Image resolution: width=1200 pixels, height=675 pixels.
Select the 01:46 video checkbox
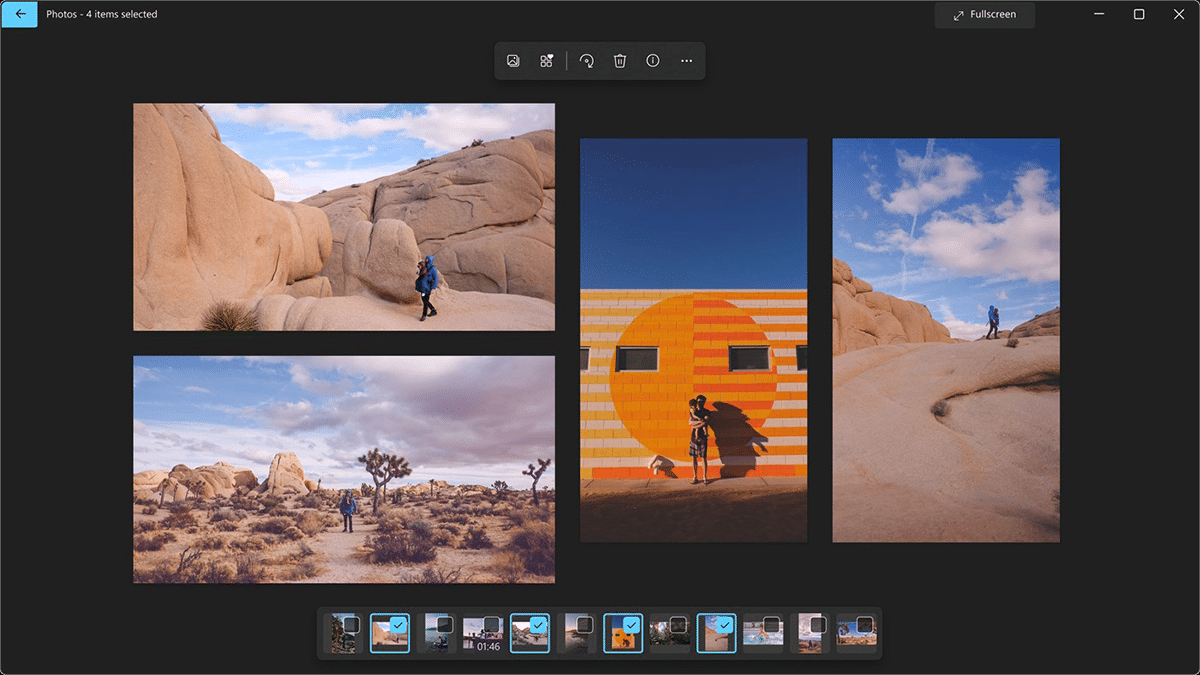(x=491, y=624)
